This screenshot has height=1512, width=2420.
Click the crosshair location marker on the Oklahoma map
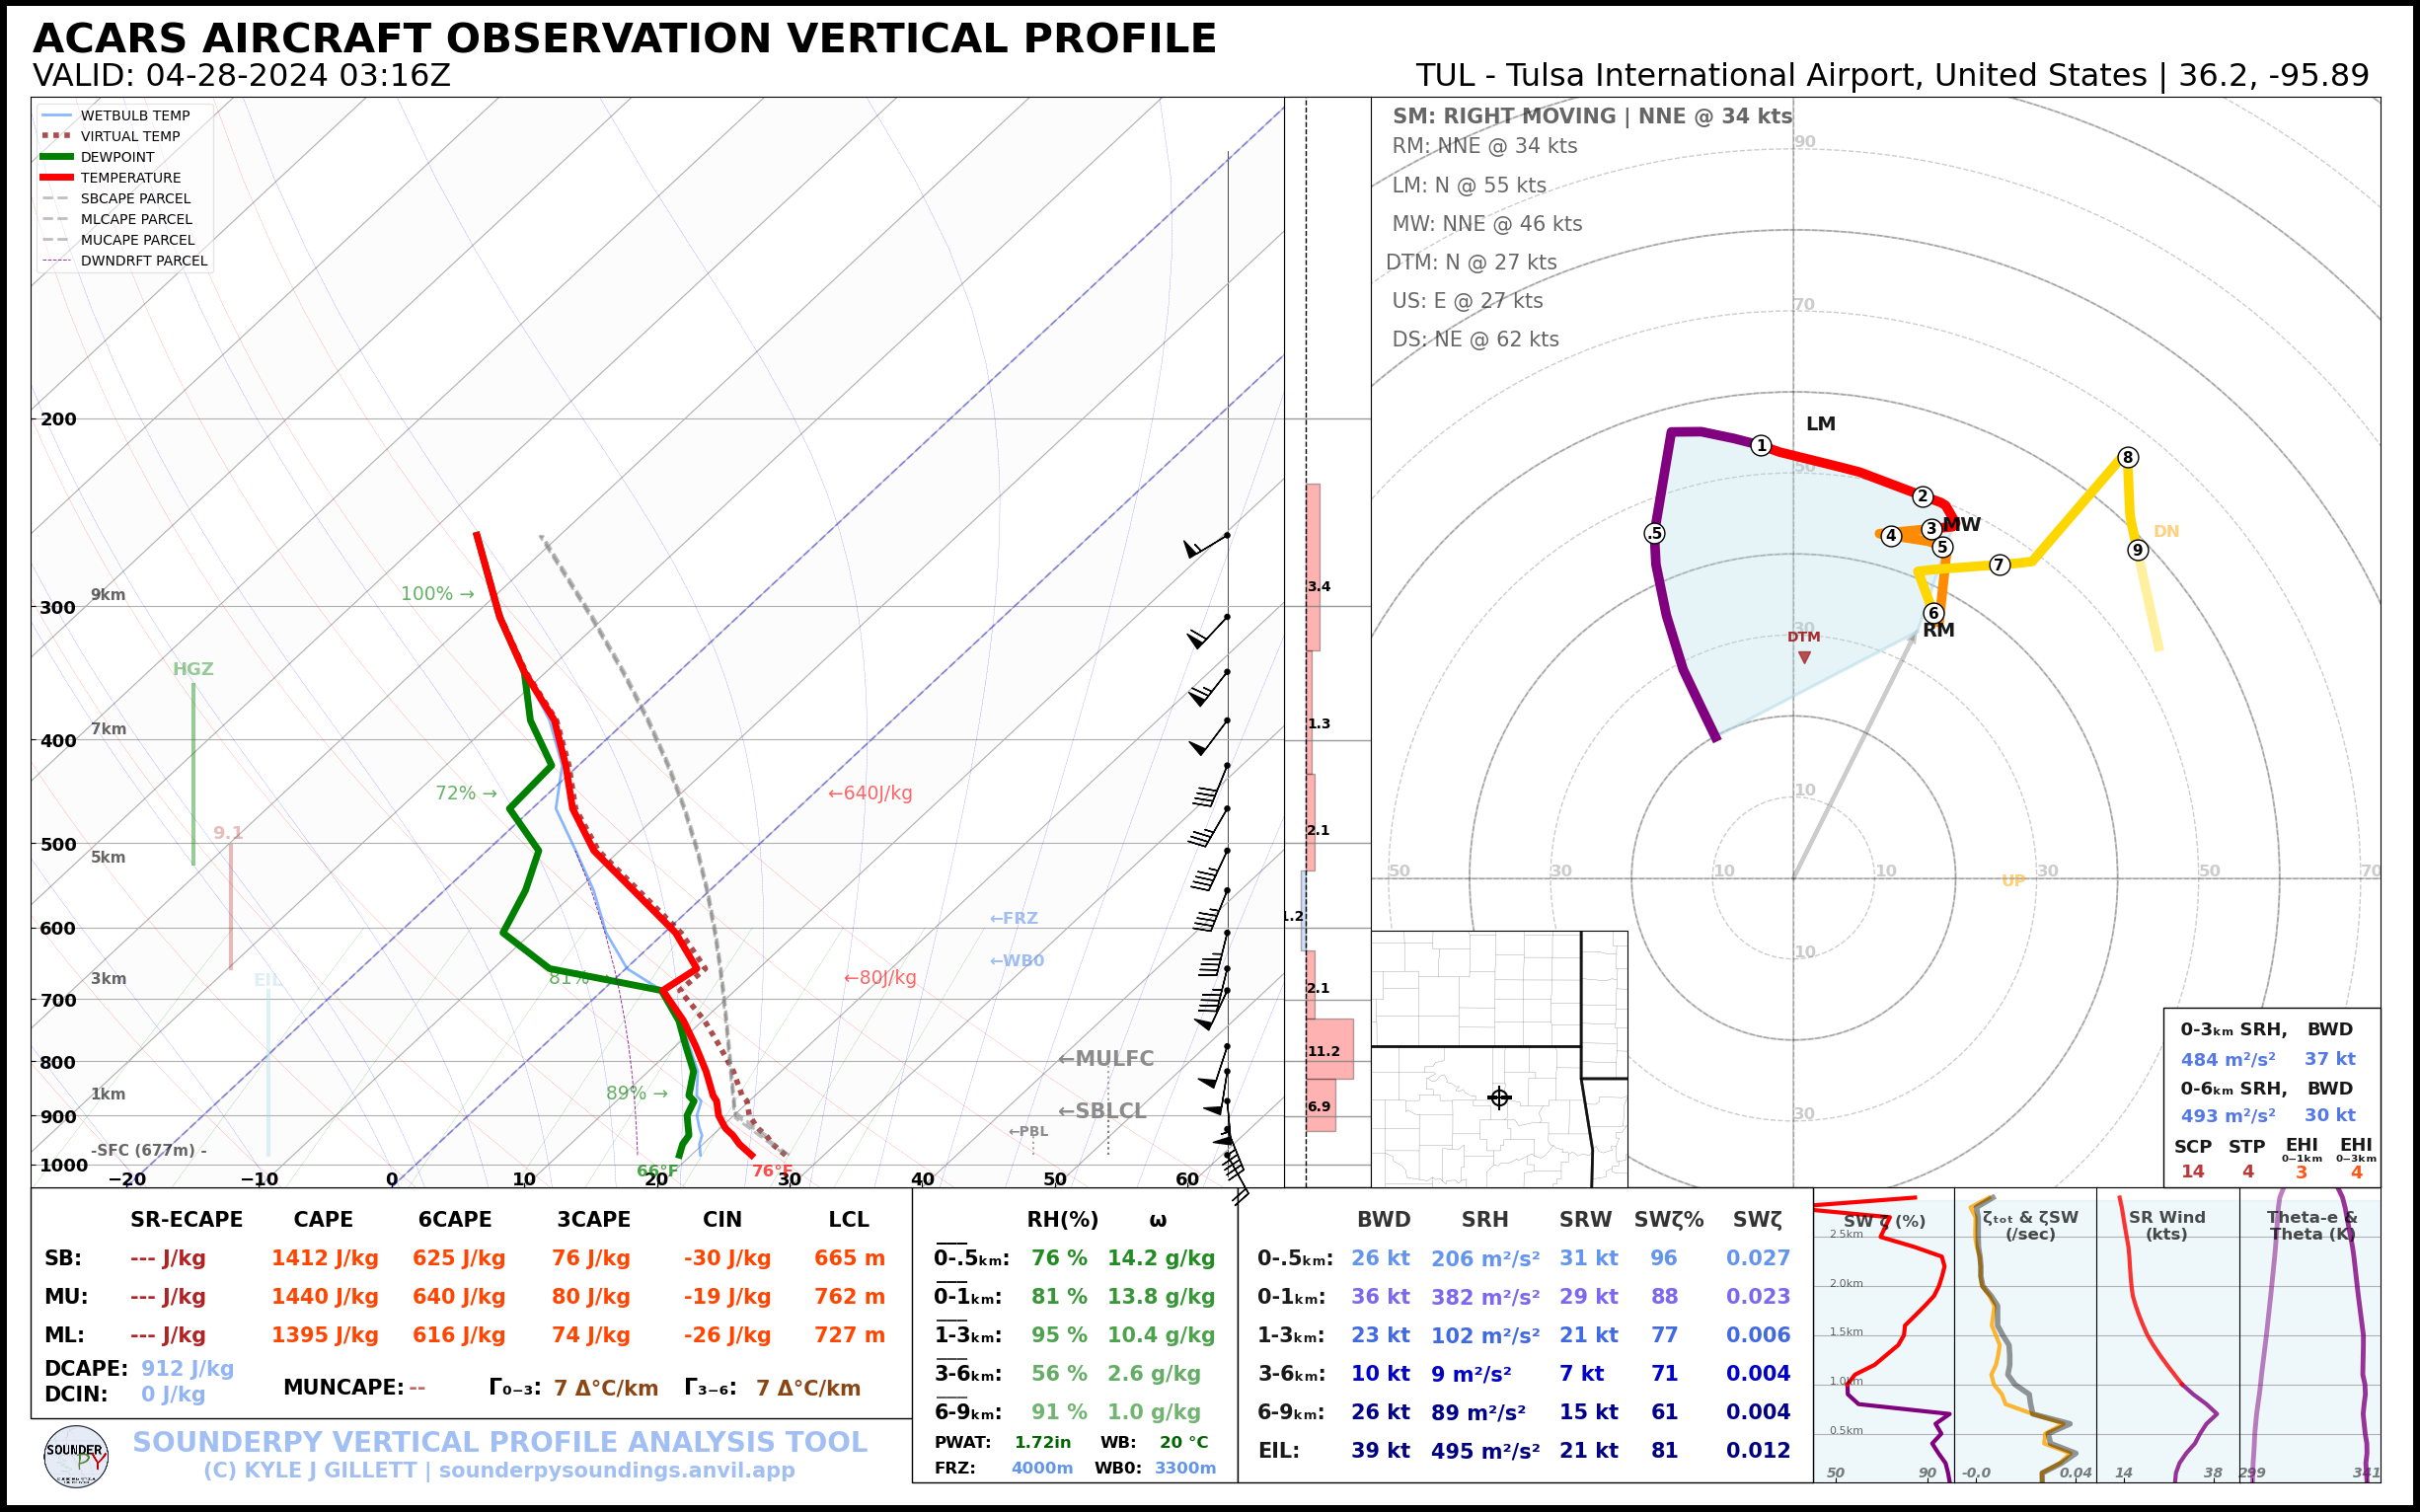click(1499, 1098)
